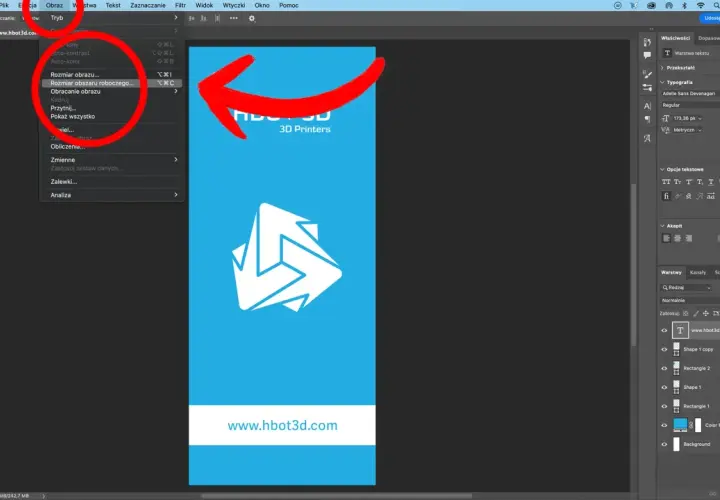
Task: Choose Obliczenia... menu item
Action: (112, 147)
